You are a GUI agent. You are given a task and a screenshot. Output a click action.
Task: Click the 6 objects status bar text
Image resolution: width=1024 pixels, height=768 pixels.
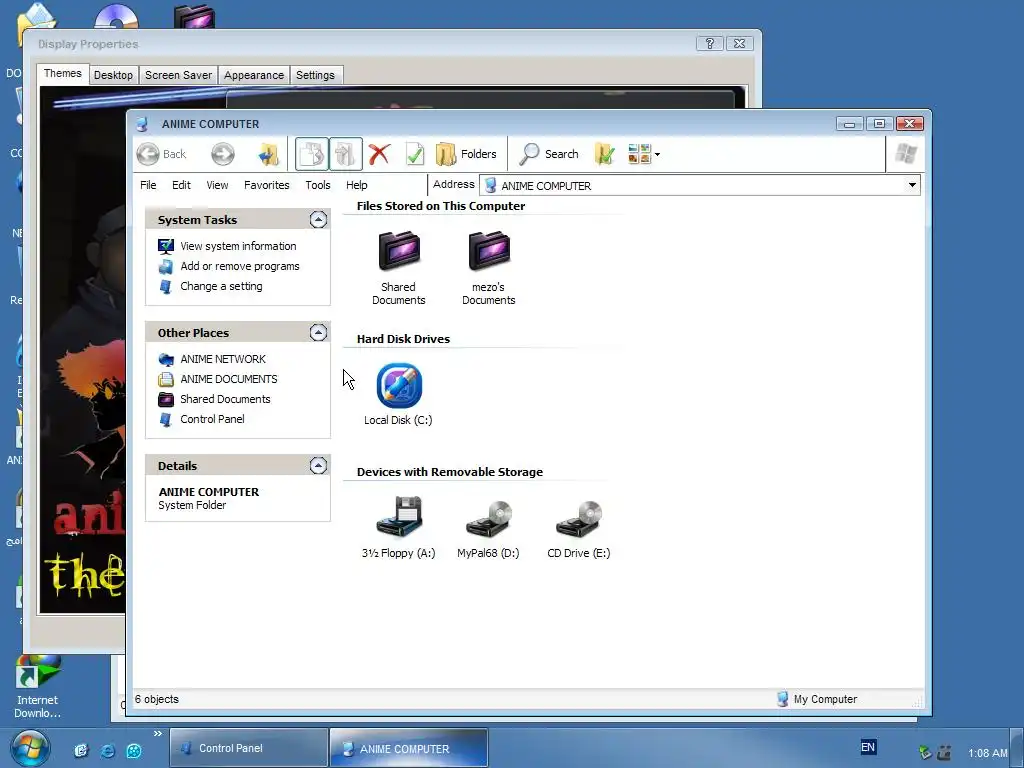157,699
